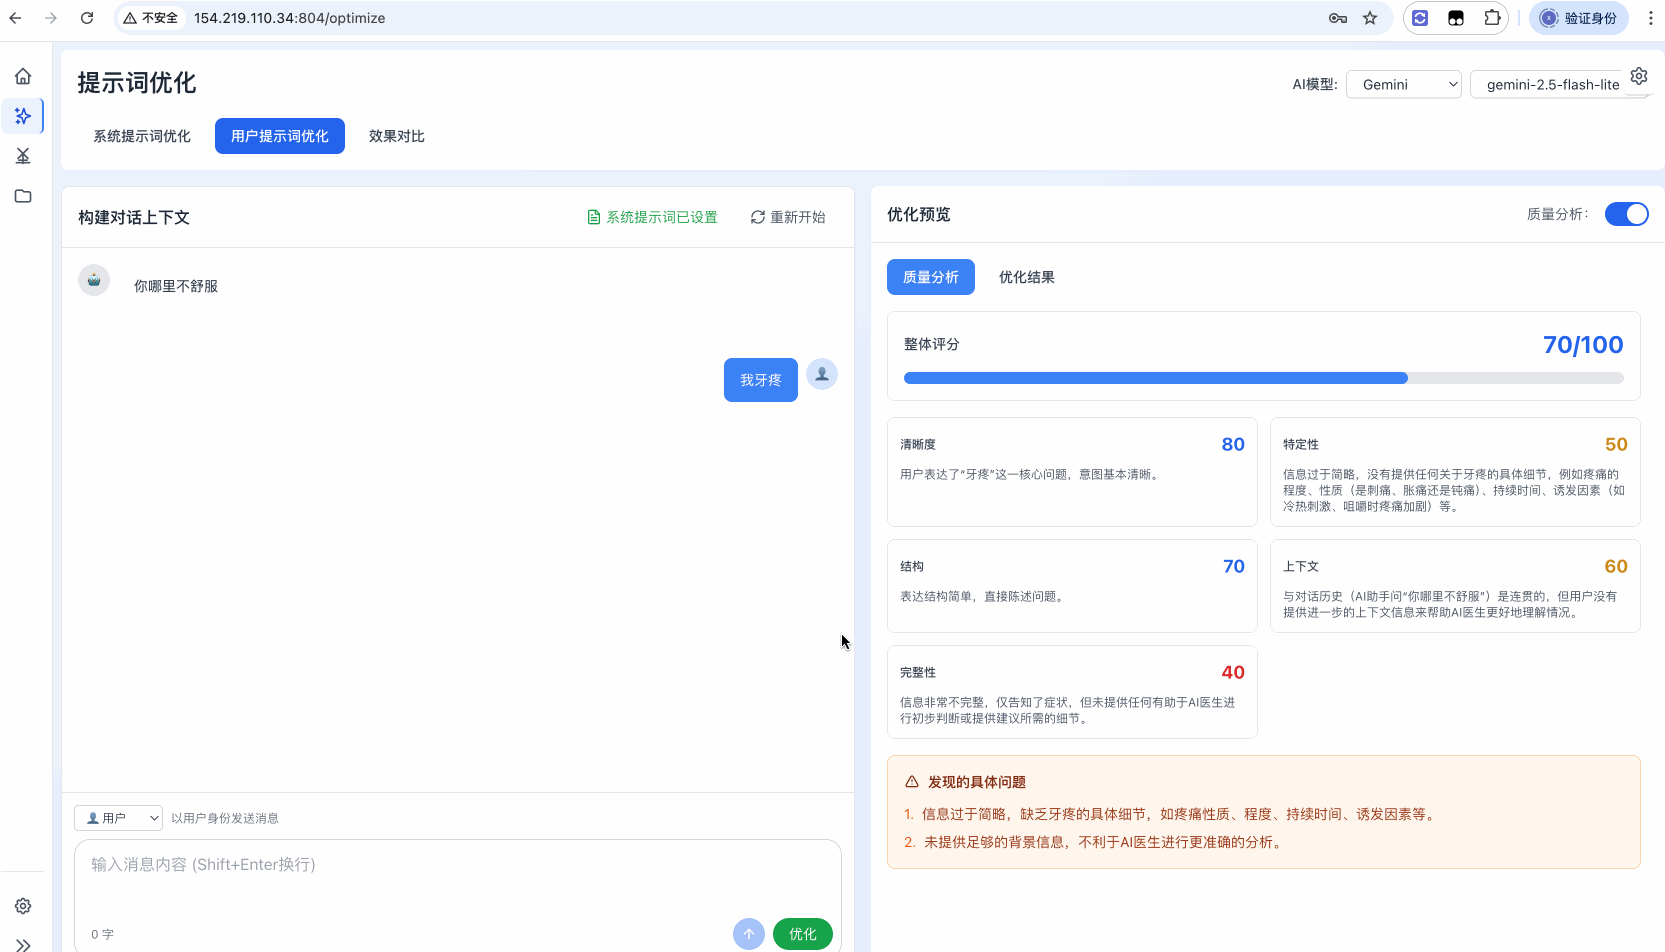Screen dimensions: 1665x952
Task: Switch to 优化结果 tab
Action: (x=1027, y=277)
